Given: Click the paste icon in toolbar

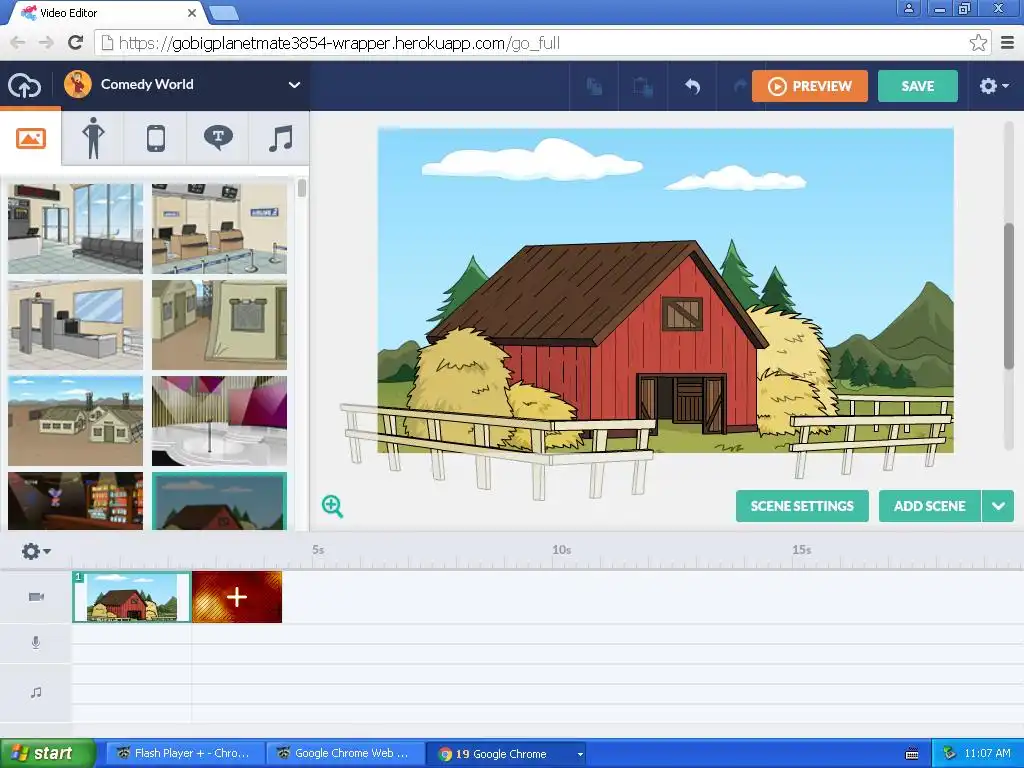Looking at the screenshot, I should pos(643,86).
